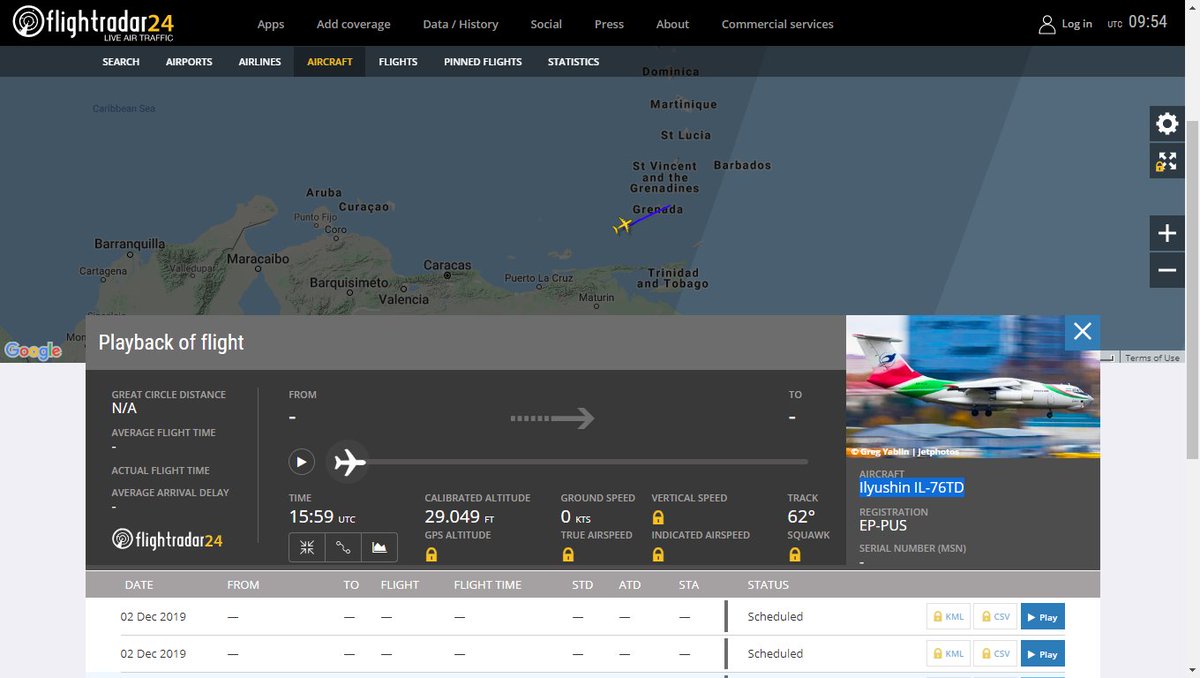Image resolution: width=1200 pixels, height=678 pixels.
Task: Click the playback progress track
Action: 587,462
